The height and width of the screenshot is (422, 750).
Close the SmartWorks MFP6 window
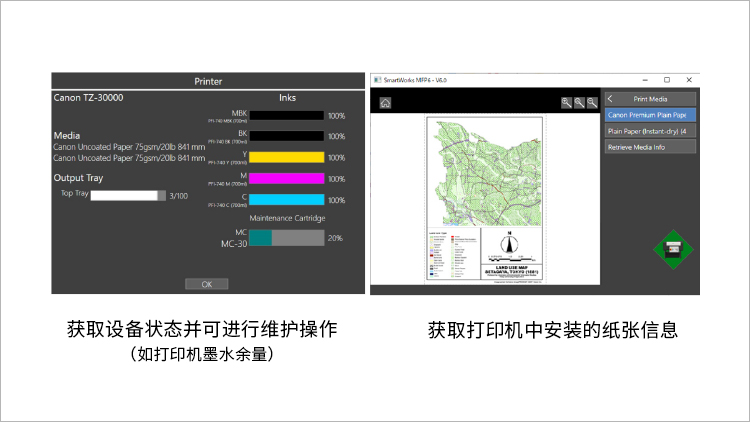click(689, 80)
